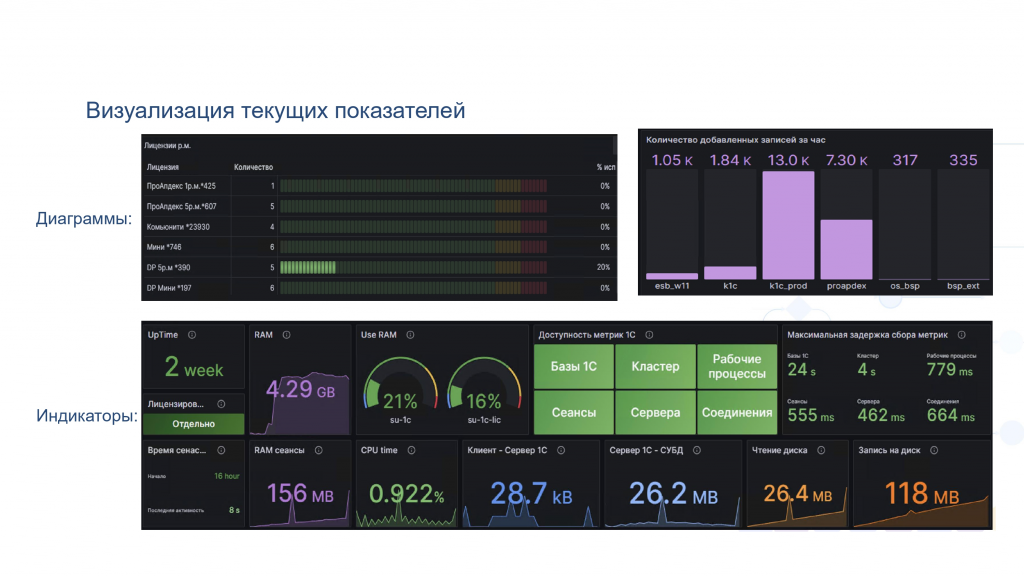The width and height of the screenshot is (1024, 576).
Task: Click the 156 MB RAM sessions value
Action: [300, 494]
